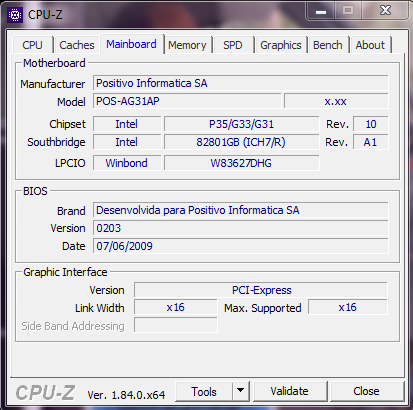Click the Chipset vendor Intel field
Screen dimensions: 413x410
[127, 124]
